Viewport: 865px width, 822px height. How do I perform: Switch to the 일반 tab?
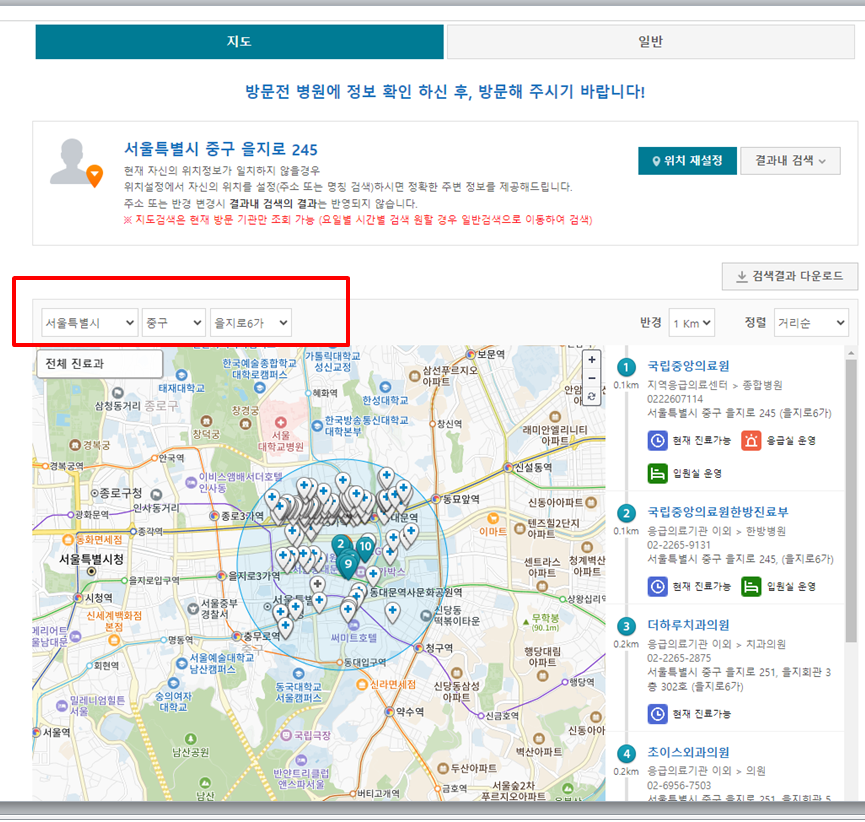click(648, 42)
